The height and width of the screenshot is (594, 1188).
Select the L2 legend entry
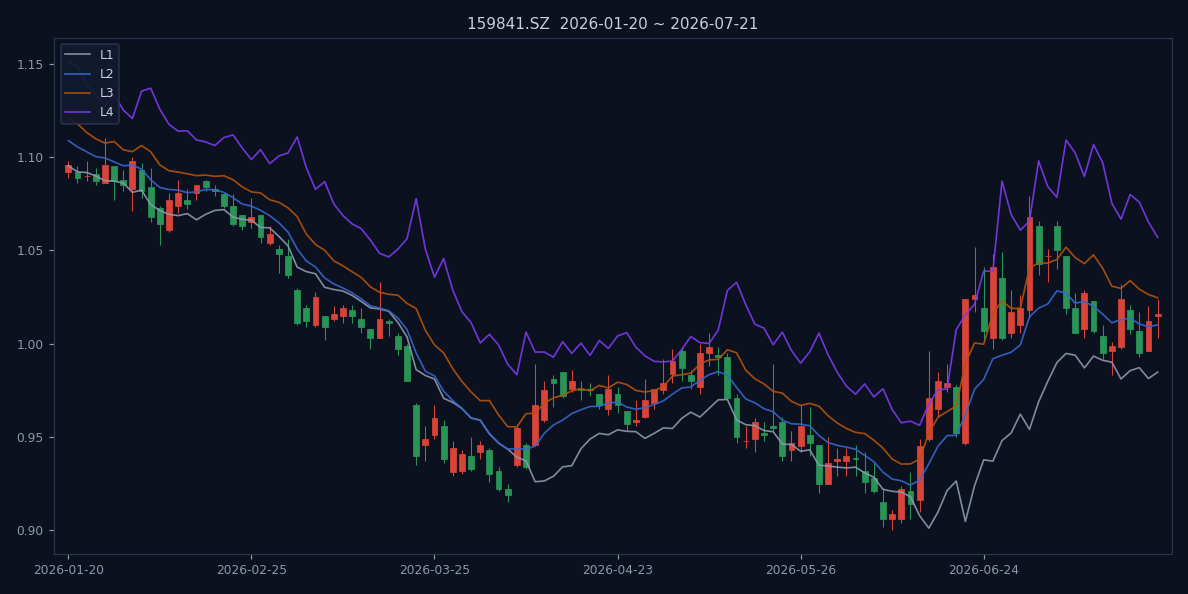pos(89,73)
